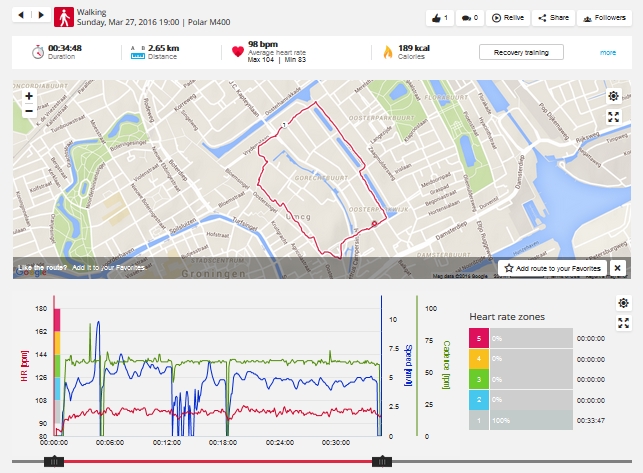This screenshot has height=473, width=643.
Task: Click the Recovery training button
Action: click(521, 52)
